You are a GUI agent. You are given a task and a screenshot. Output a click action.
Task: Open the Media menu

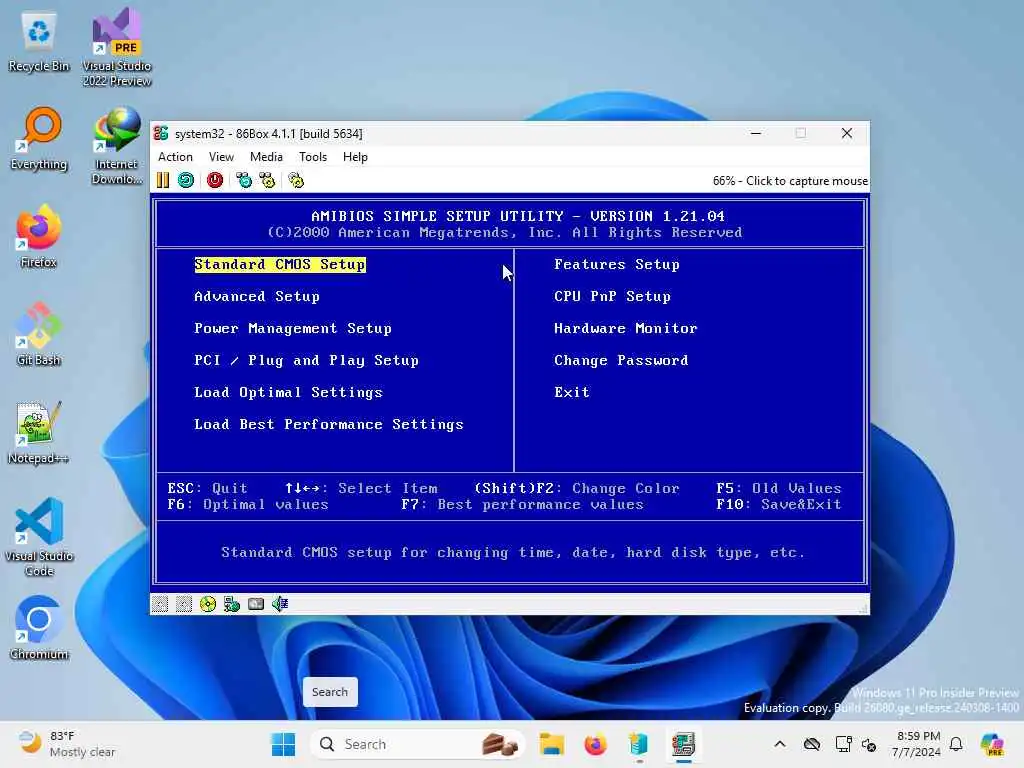pyautogui.click(x=266, y=157)
